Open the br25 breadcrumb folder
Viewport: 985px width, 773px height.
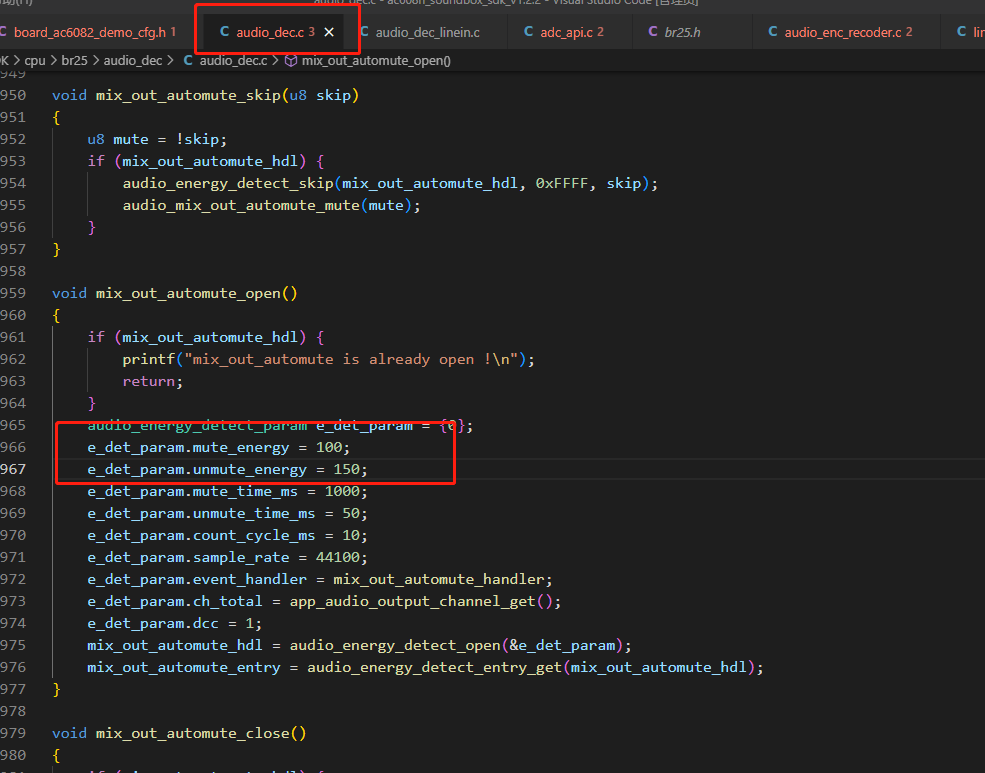(x=74, y=61)
